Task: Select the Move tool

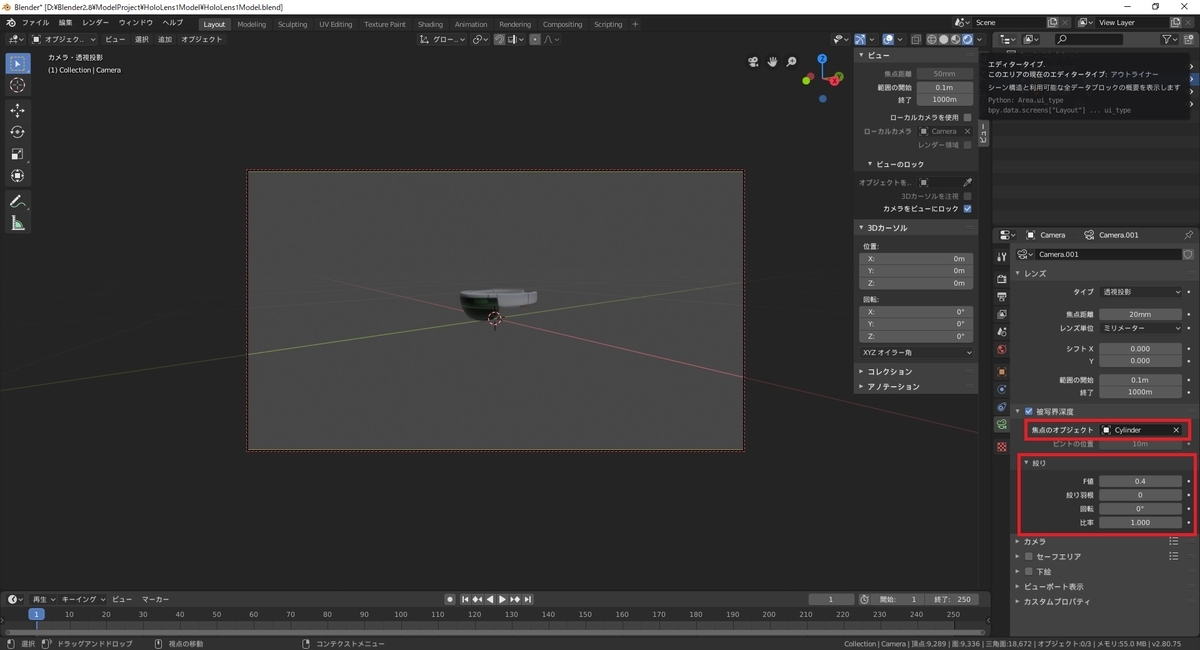Action: point(18,110)
